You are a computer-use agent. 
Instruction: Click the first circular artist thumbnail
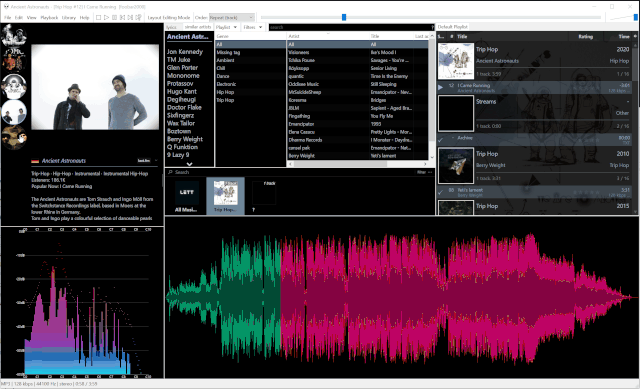(13, 36)
